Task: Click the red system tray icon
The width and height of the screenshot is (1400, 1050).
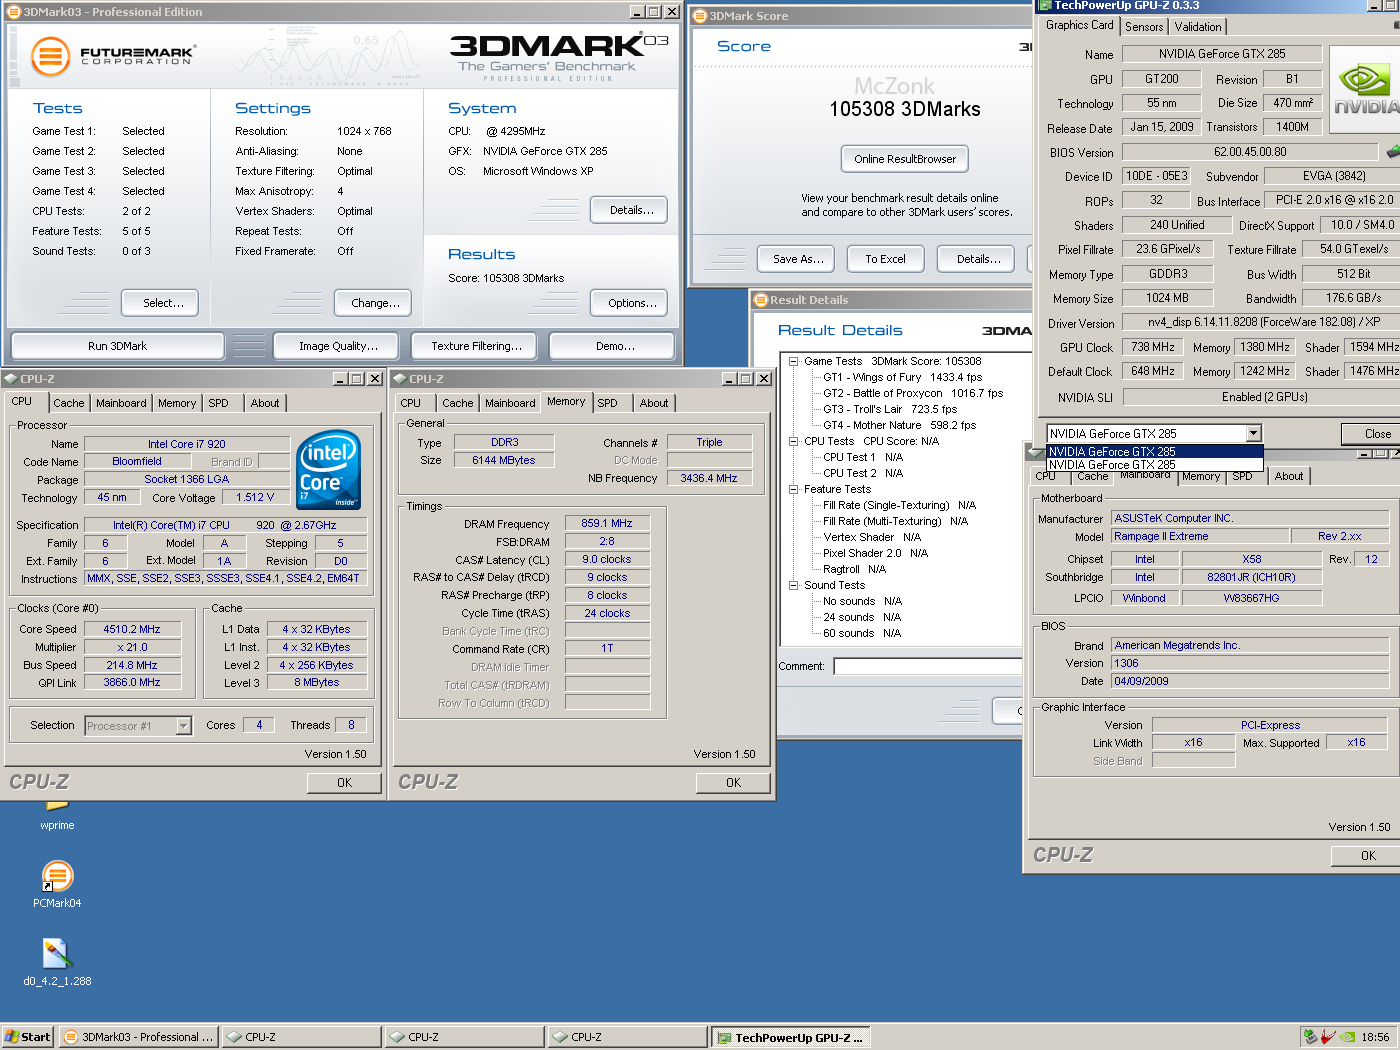Action: [1328, 1037]
